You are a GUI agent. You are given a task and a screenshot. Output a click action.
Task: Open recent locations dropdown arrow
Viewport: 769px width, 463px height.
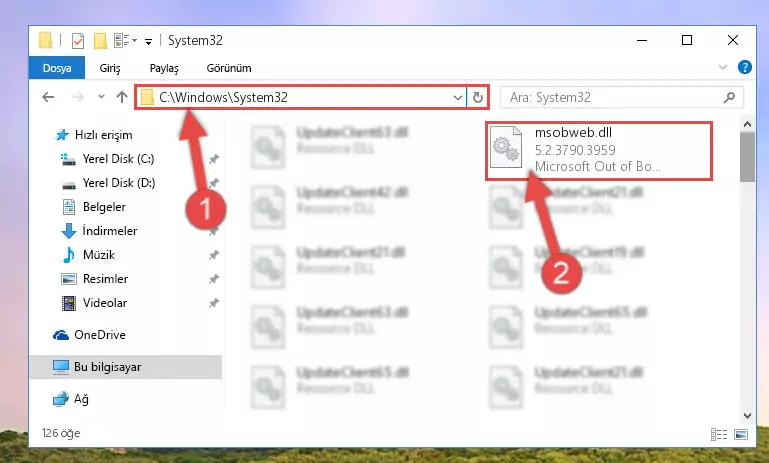tap(101, 97)
